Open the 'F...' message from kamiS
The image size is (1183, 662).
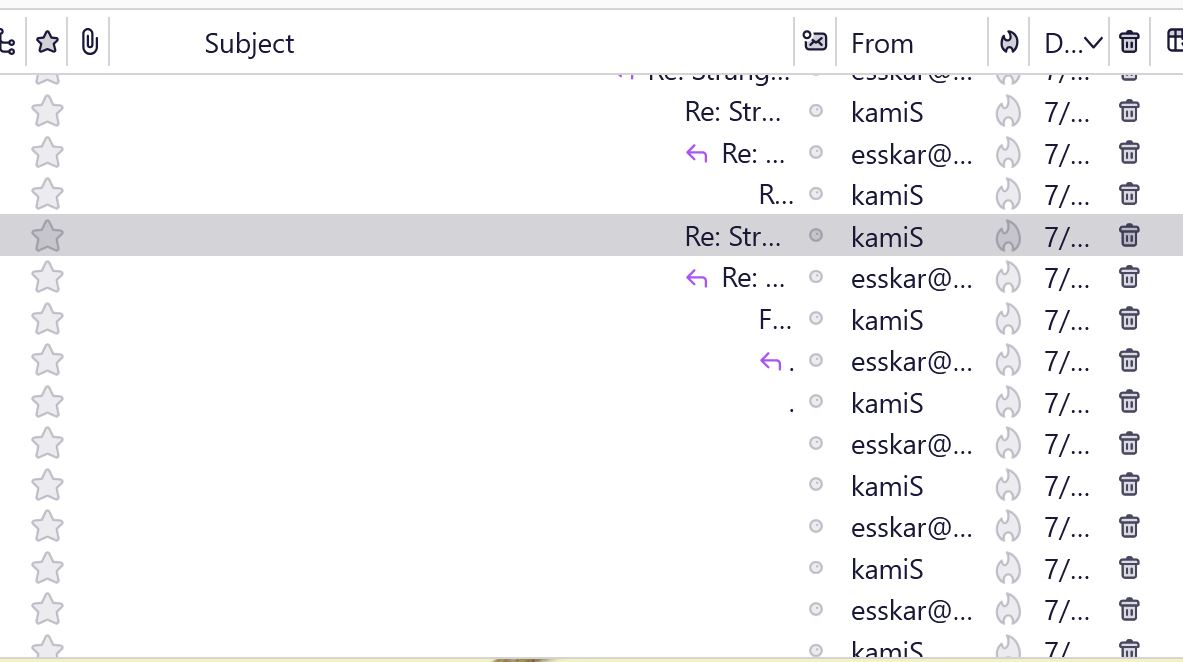775,320
